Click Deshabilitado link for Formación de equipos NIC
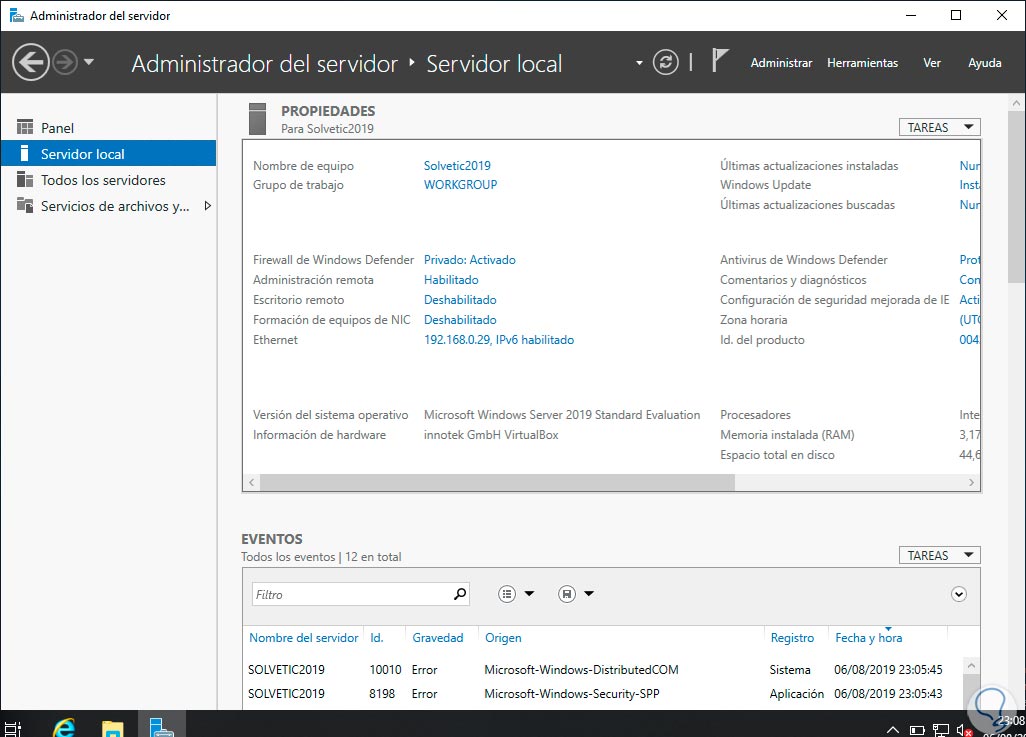Image resolution: width=1026 pixels, height=737 pixels. coord(460,319)
